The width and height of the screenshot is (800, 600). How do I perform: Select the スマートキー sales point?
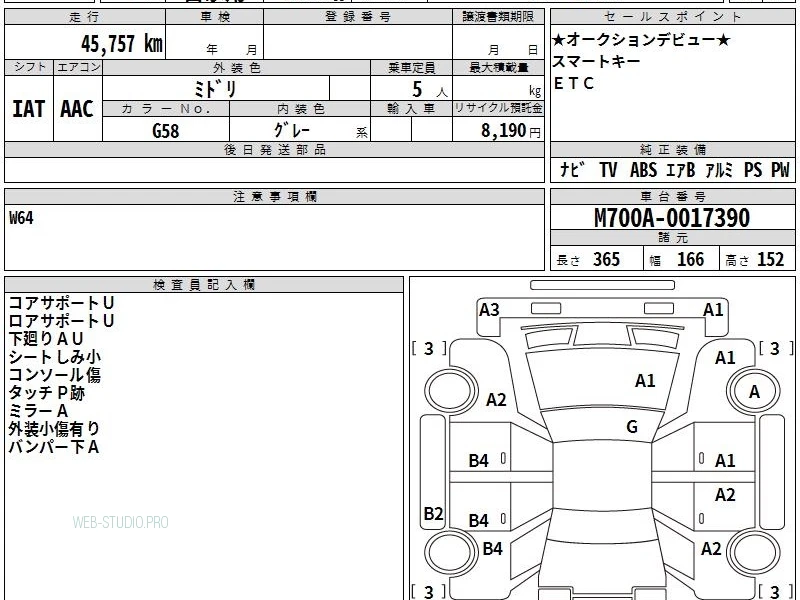pyautogui.click(x=596, y=61)
